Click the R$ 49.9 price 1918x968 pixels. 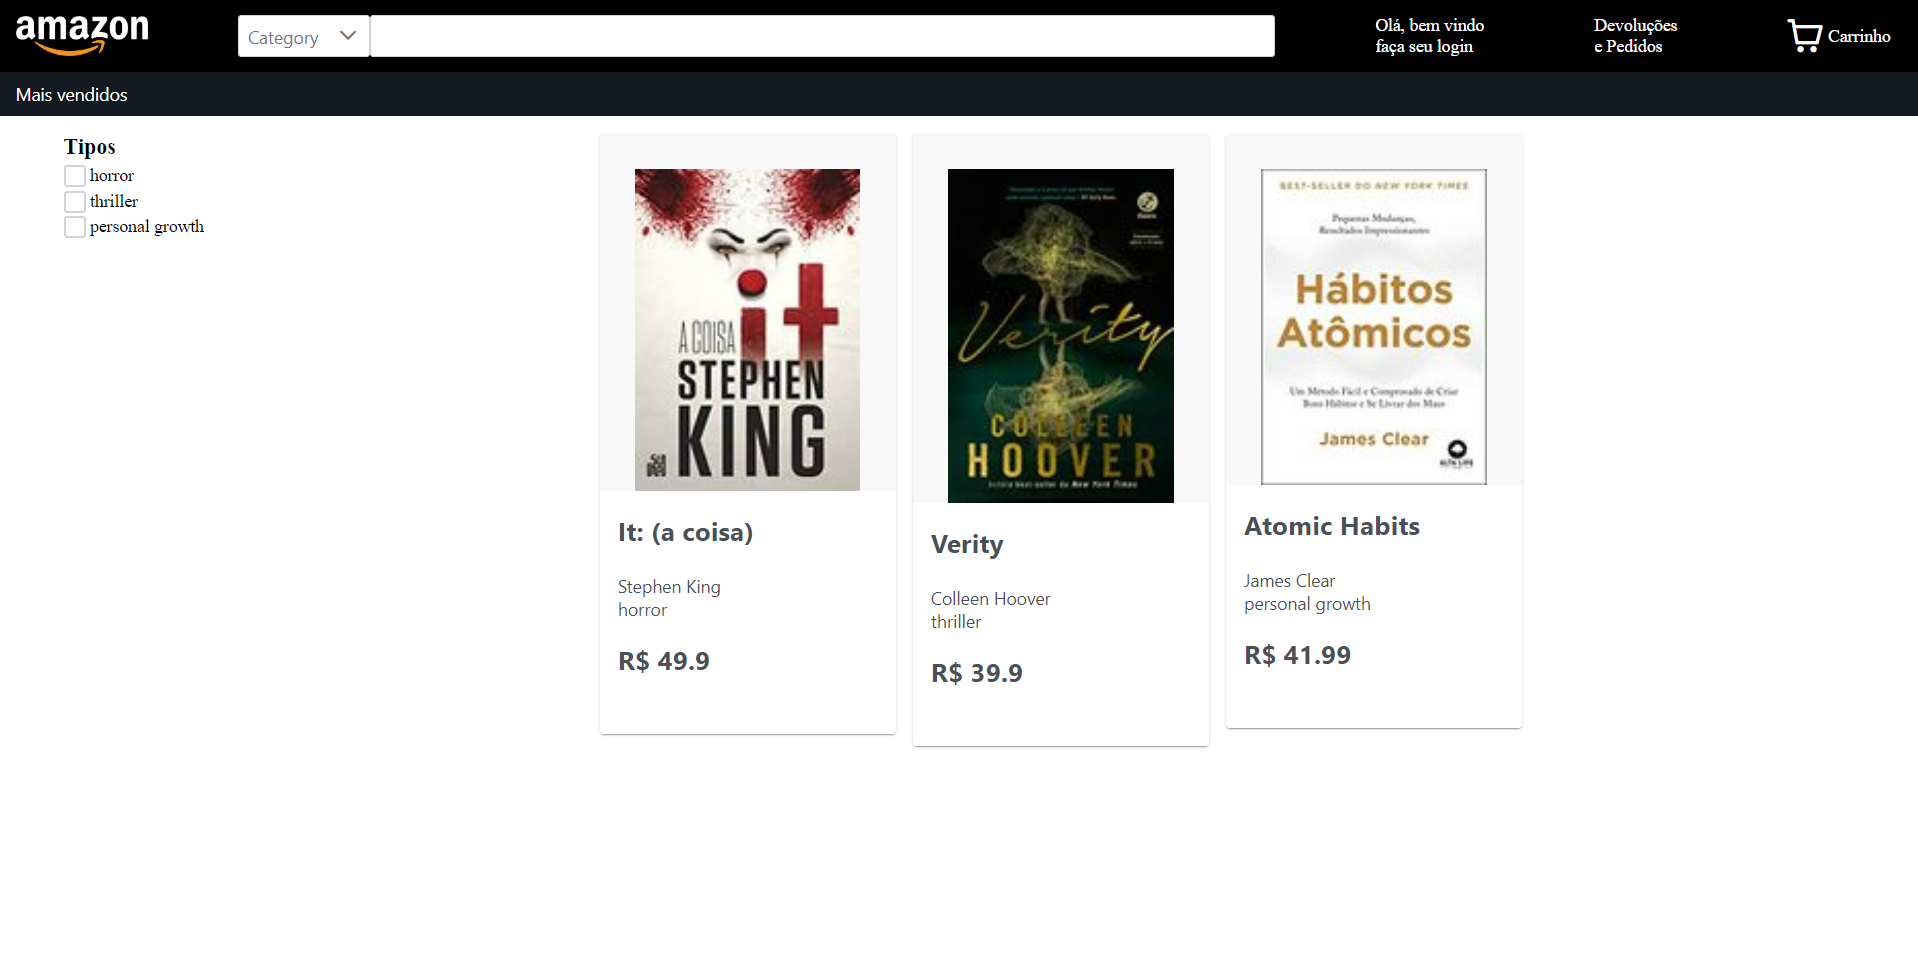point(663,661)
